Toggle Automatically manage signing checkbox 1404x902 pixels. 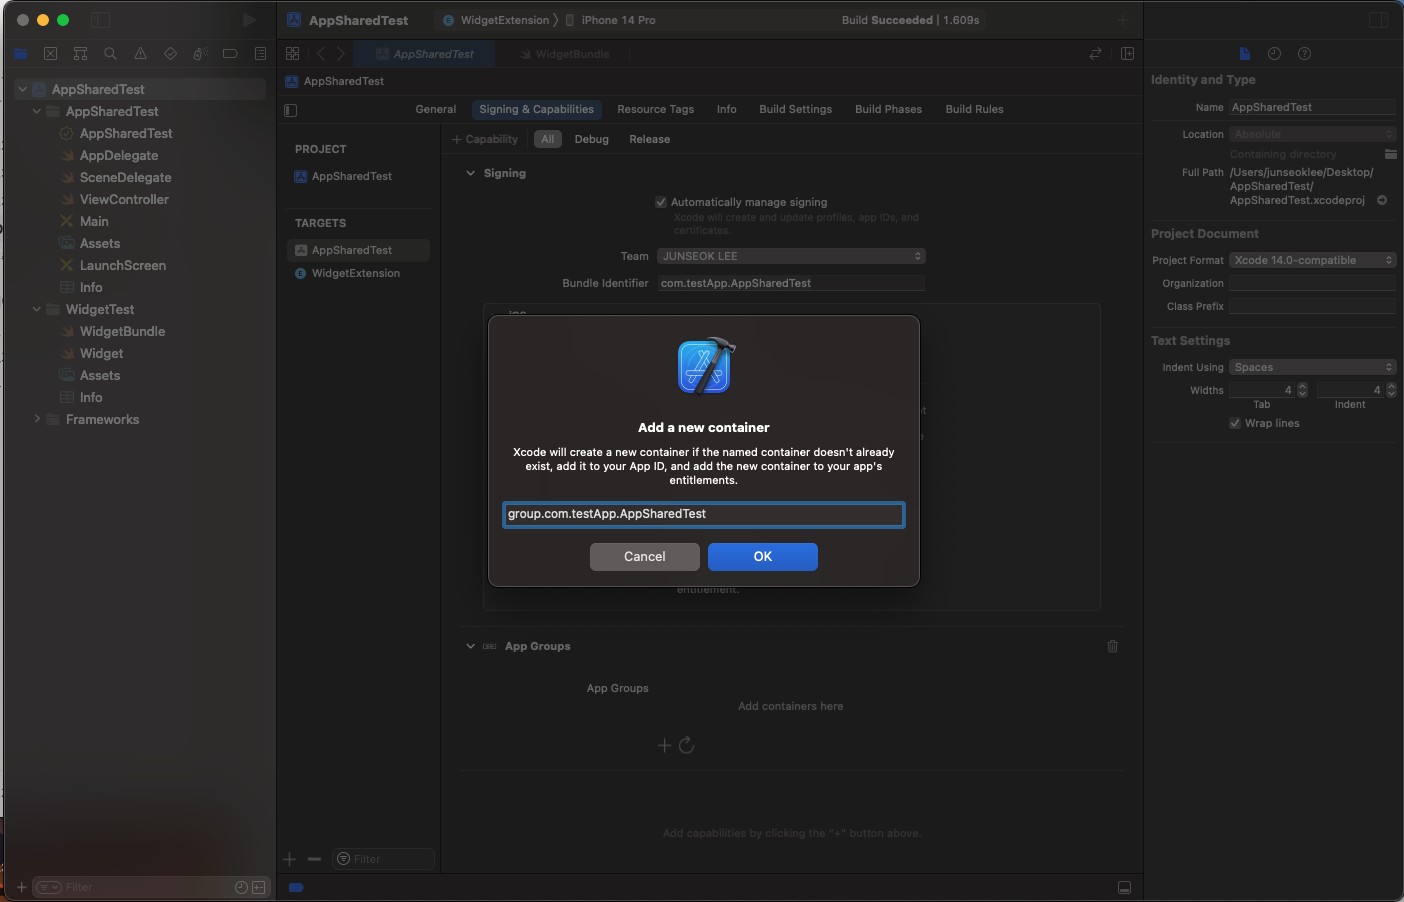661,202
